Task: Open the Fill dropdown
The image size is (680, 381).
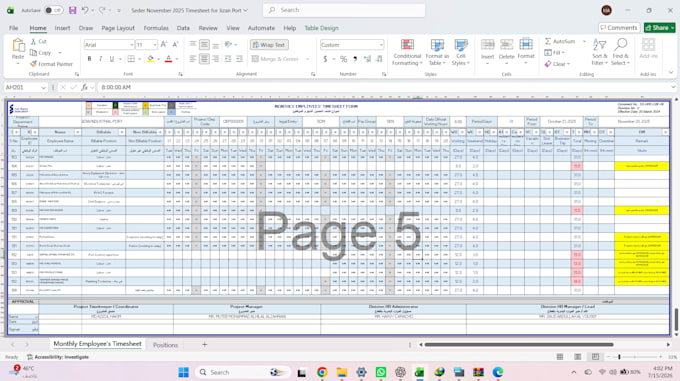Action: pos(555,52)
